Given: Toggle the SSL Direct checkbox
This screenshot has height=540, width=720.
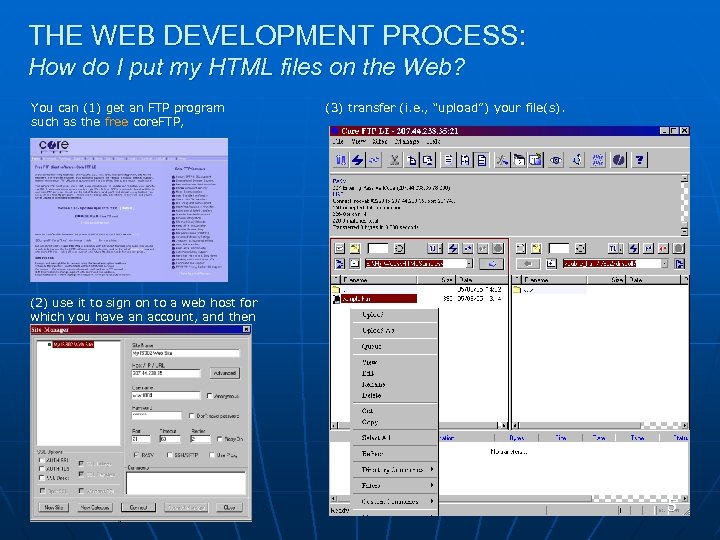Looking at the screenshot, I should tap(42, 478).
